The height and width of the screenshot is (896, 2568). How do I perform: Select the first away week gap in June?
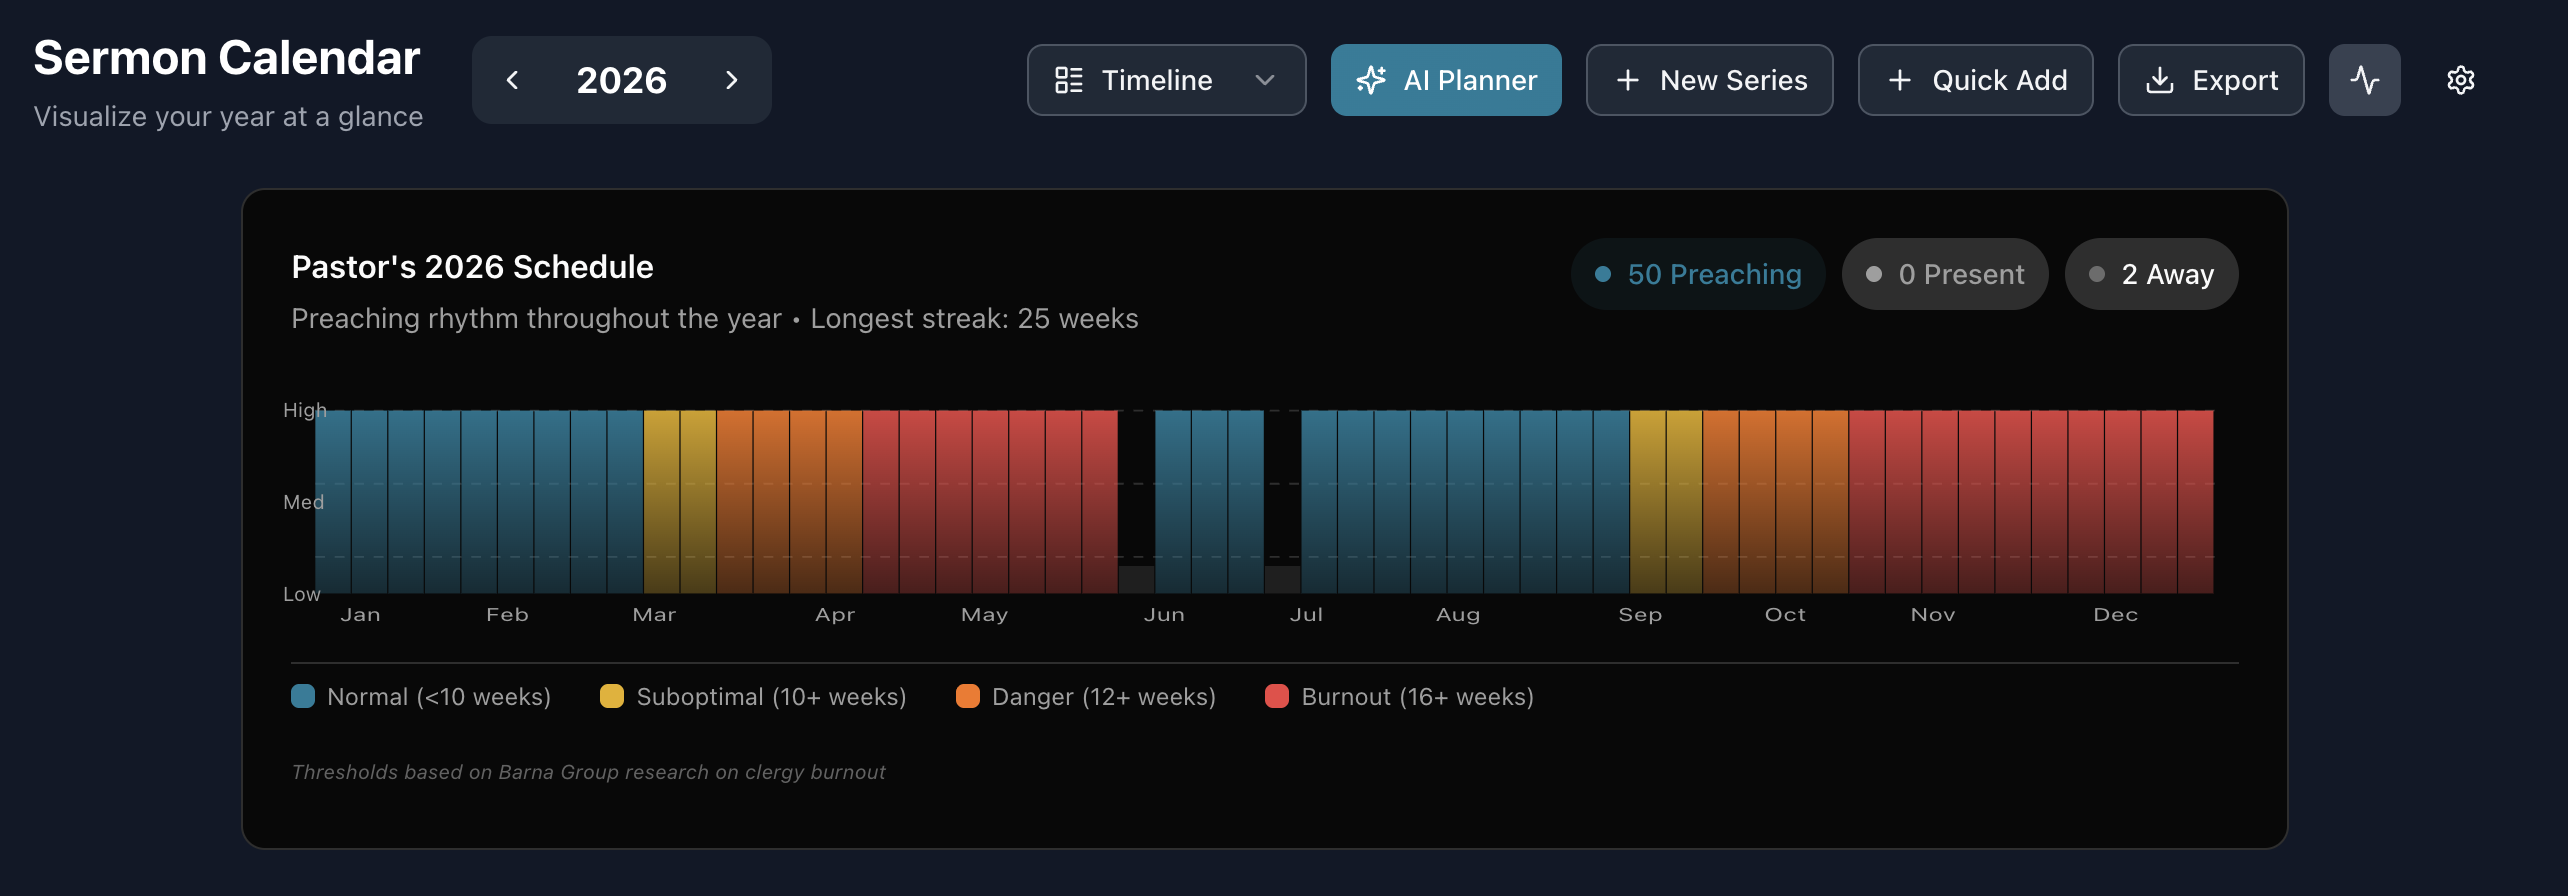click(1136, 502)
